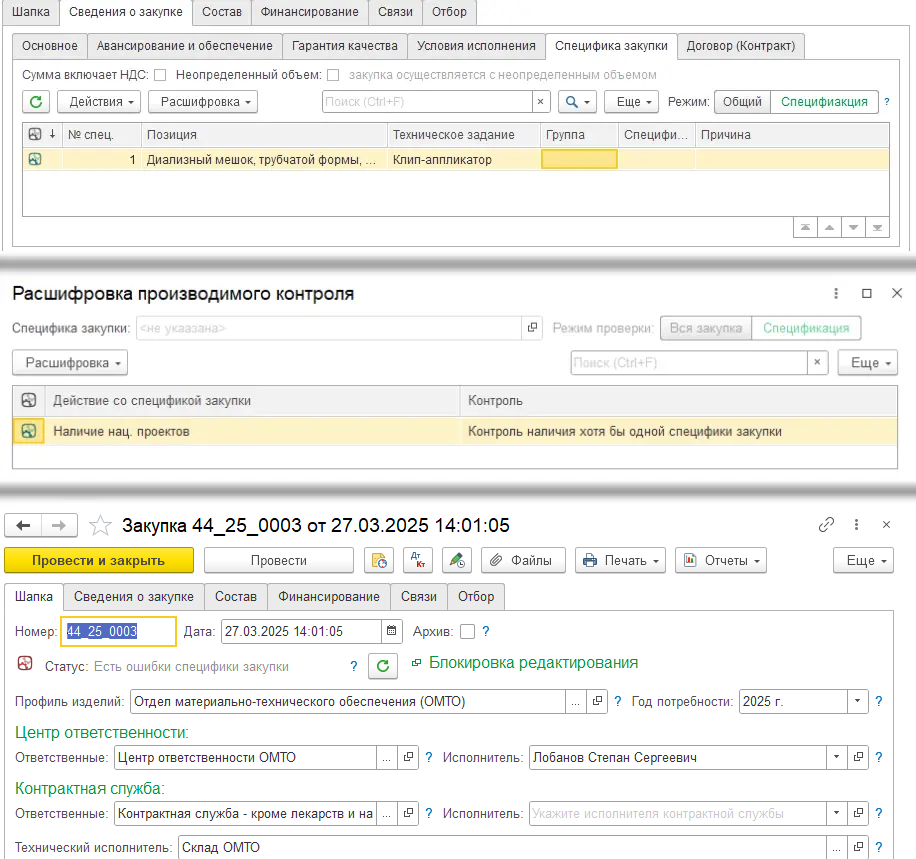This screenshot has height=859, width=916.
Task: Set Режим проверки to Вся закупка
Action: coord(706,328)
